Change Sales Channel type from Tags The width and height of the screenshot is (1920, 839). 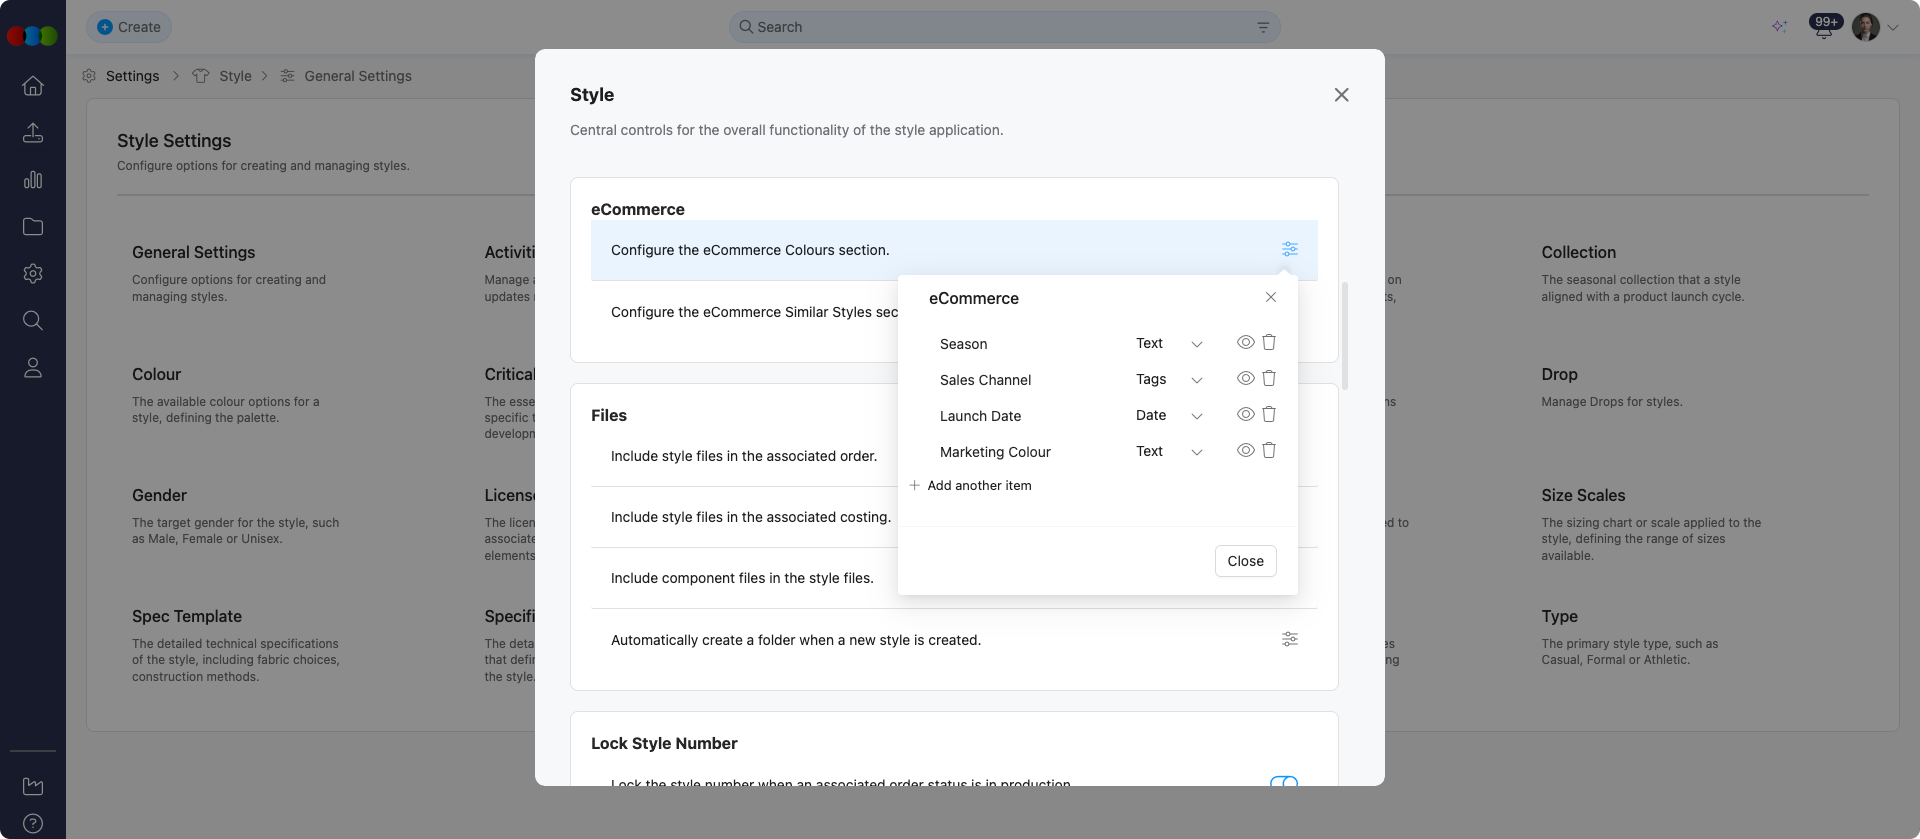pyautogui.click(x=1196, y=380)
